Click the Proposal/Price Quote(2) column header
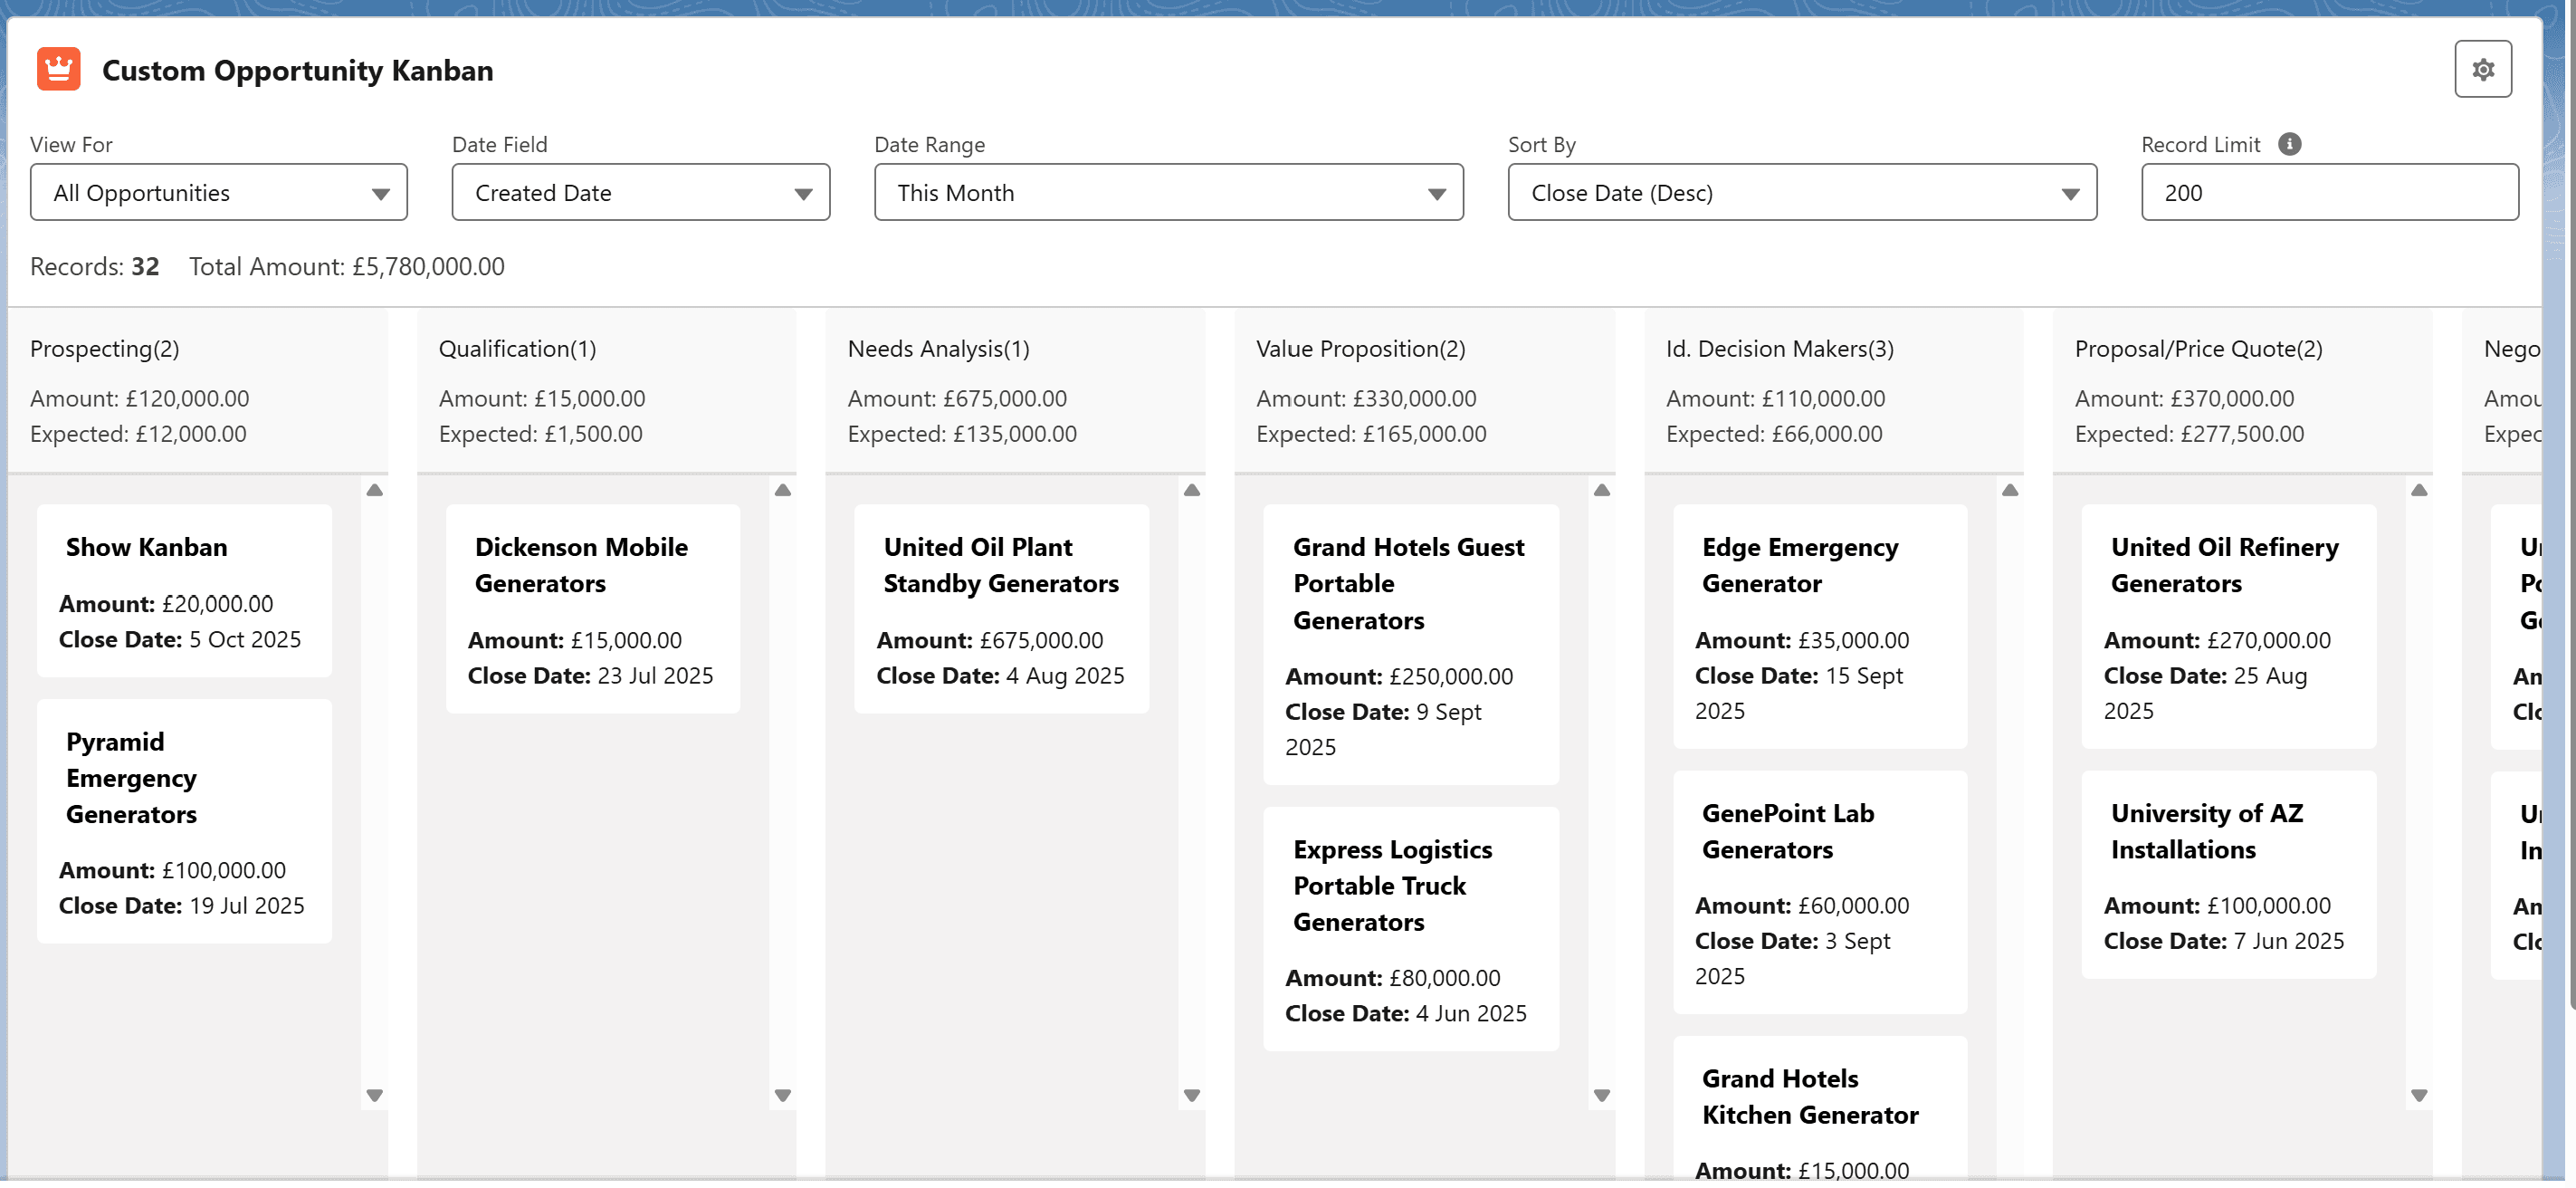This screenshot has width=2576, height=1188. pos(2198,349)
